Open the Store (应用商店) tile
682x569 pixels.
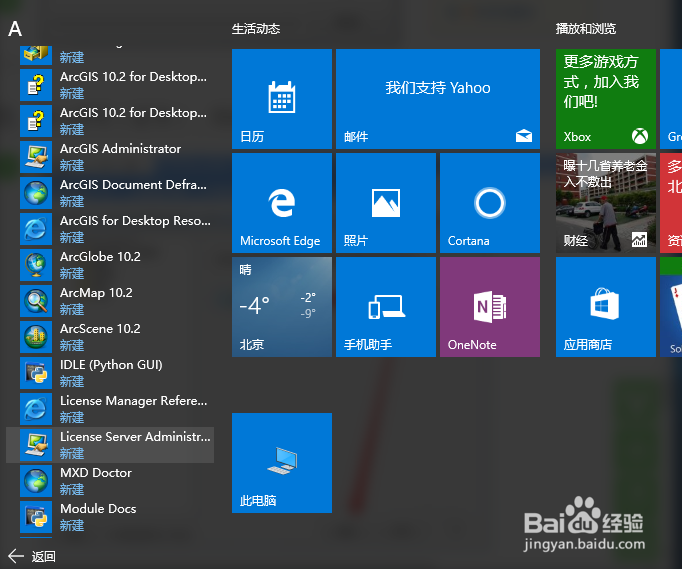pos(606,307)
